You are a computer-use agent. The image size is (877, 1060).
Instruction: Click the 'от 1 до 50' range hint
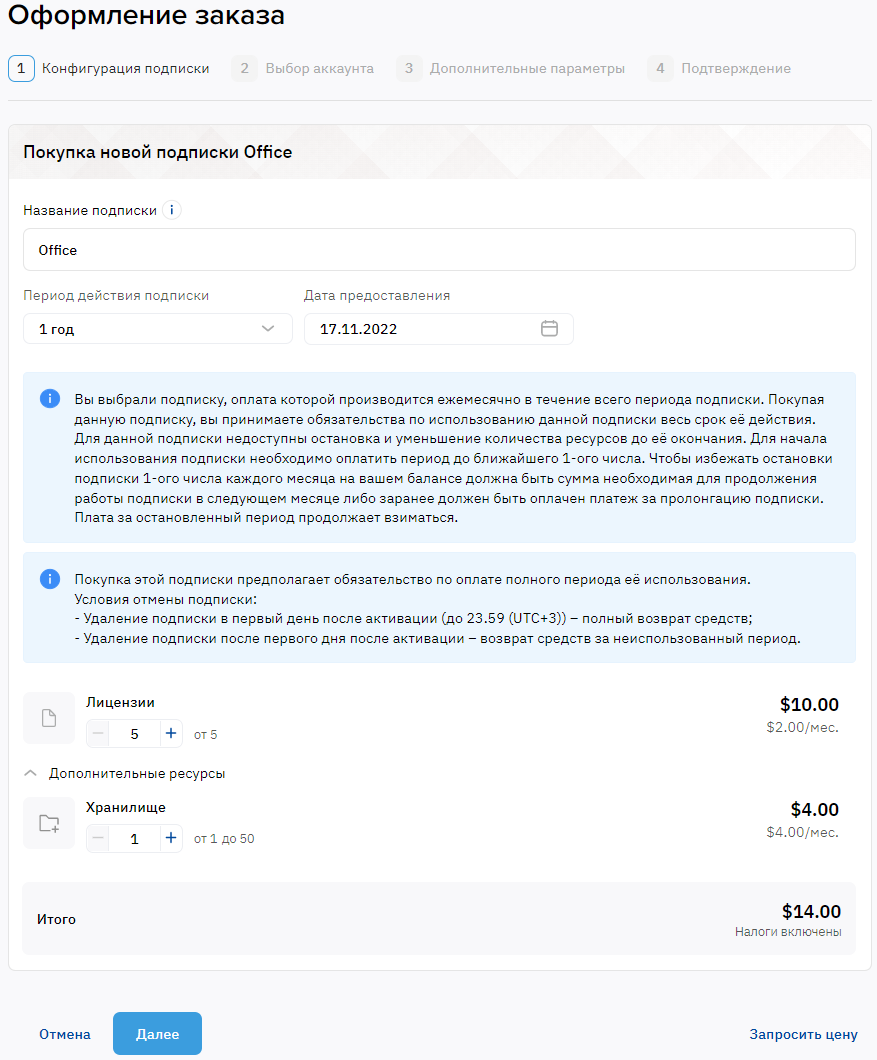[224, 839]
